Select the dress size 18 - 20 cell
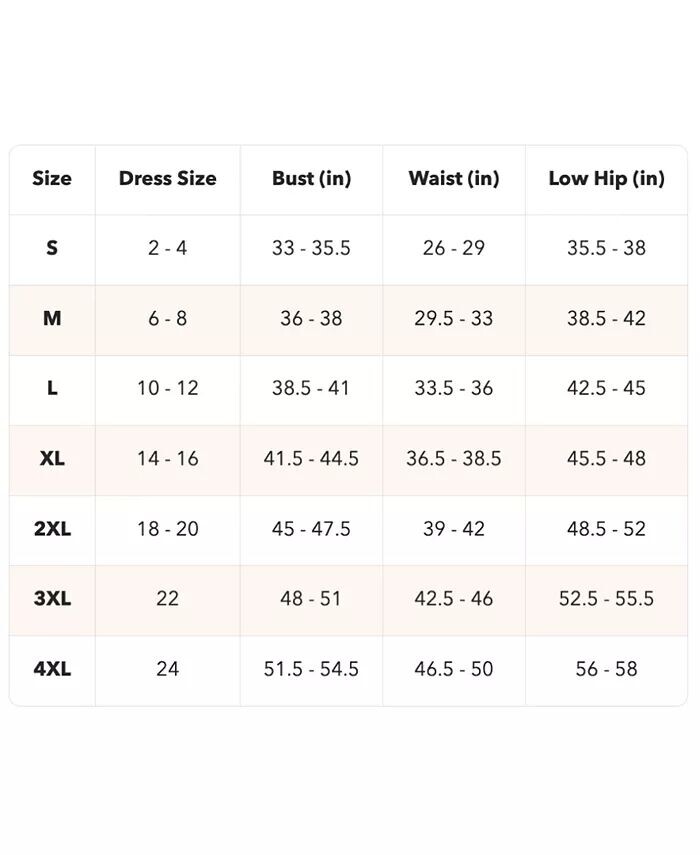Image resolution: width=700 pixels, height=855 pixels. [x=167, y=528]
